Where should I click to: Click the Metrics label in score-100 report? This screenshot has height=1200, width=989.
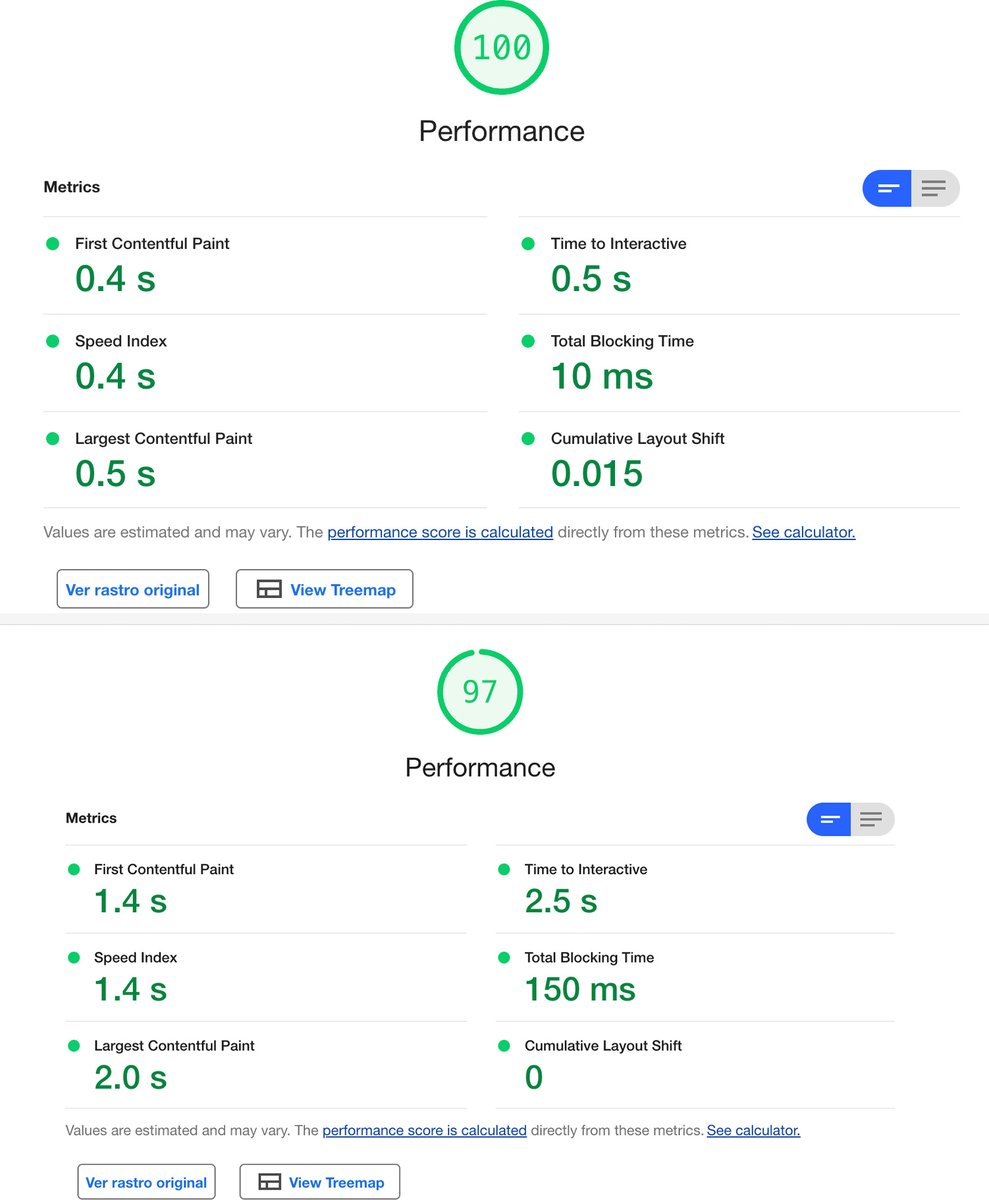pyautogui.click(x=72, y=187)
